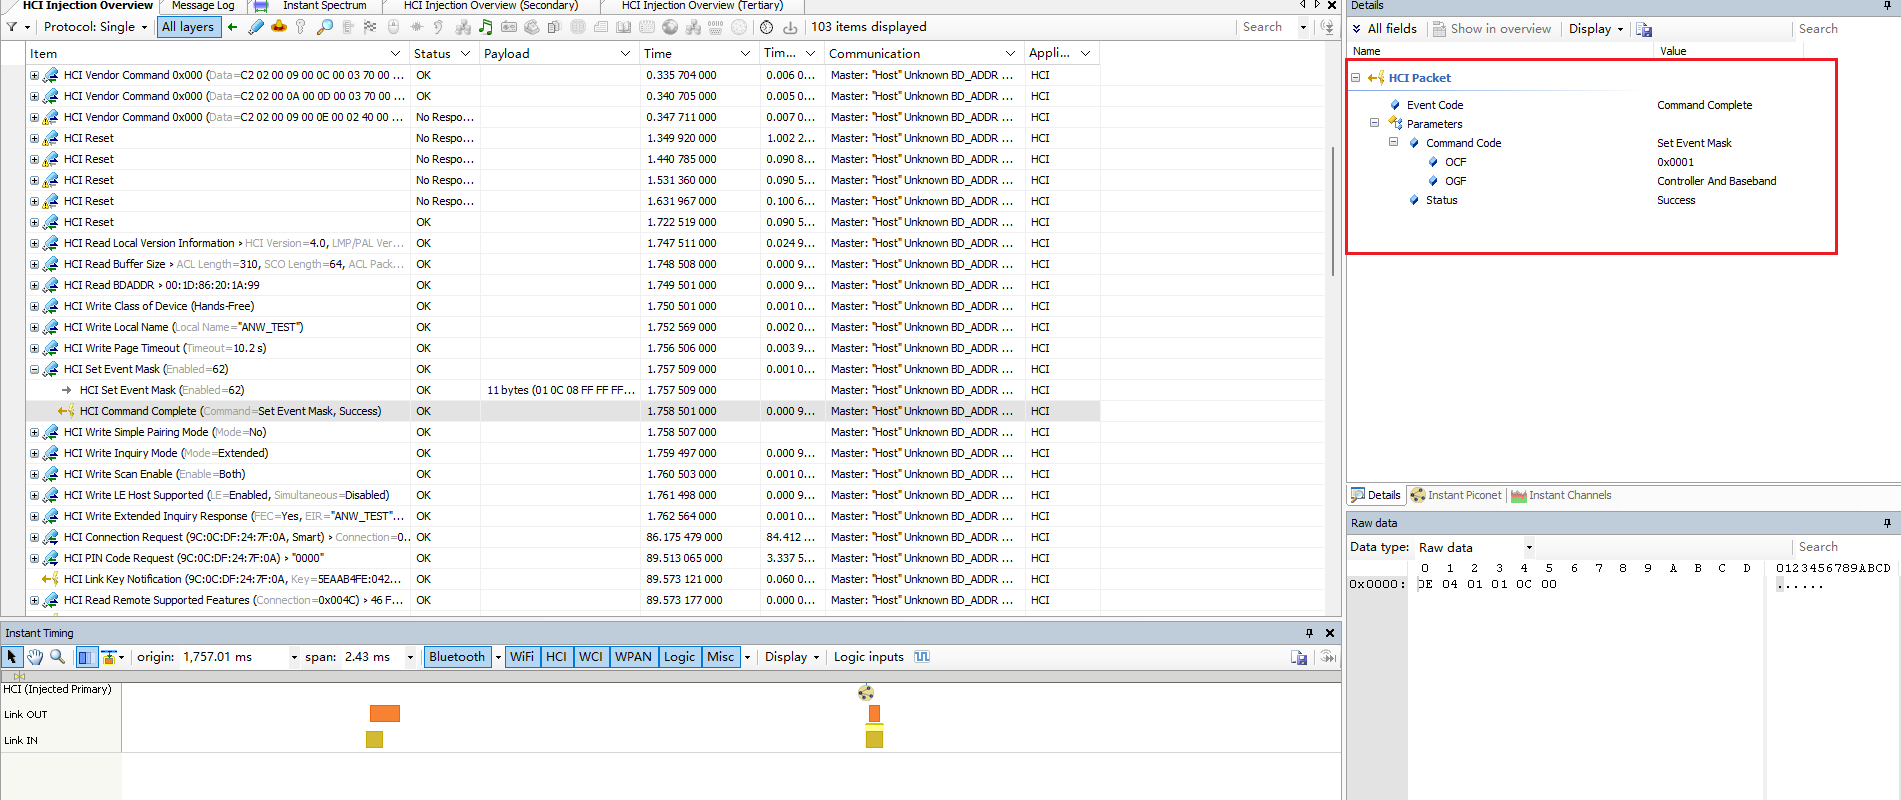Open the Bluetooth filter dropdown arrow
This screenshot has width=1901, height=800.
[x=498, y=658]
